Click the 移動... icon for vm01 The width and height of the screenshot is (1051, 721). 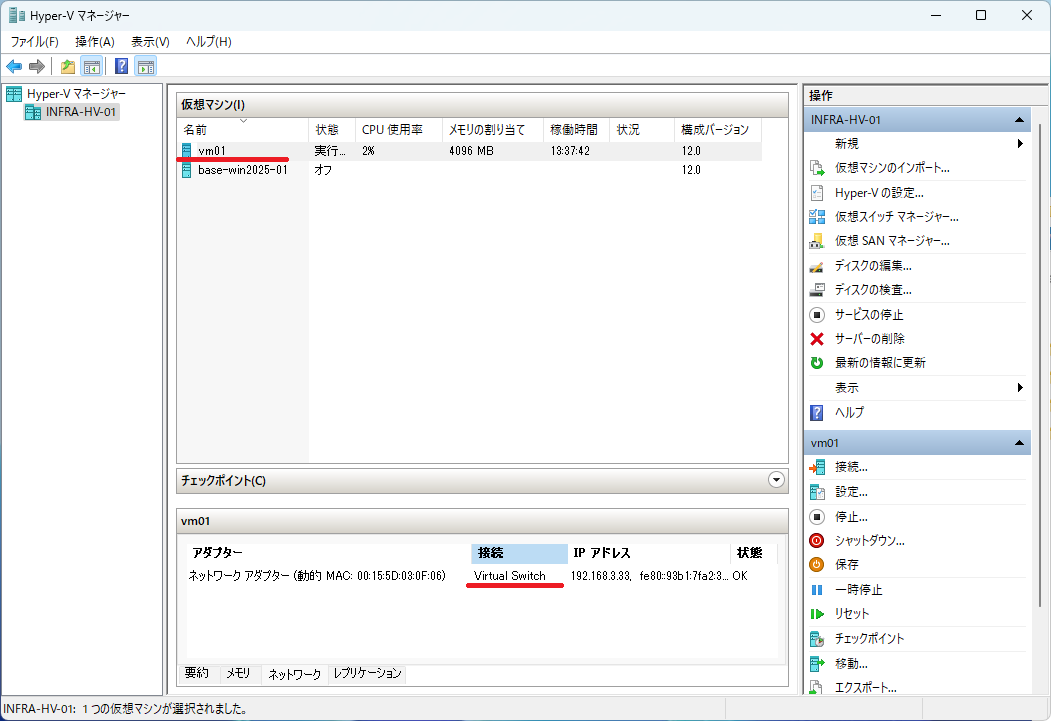(816, 664)
